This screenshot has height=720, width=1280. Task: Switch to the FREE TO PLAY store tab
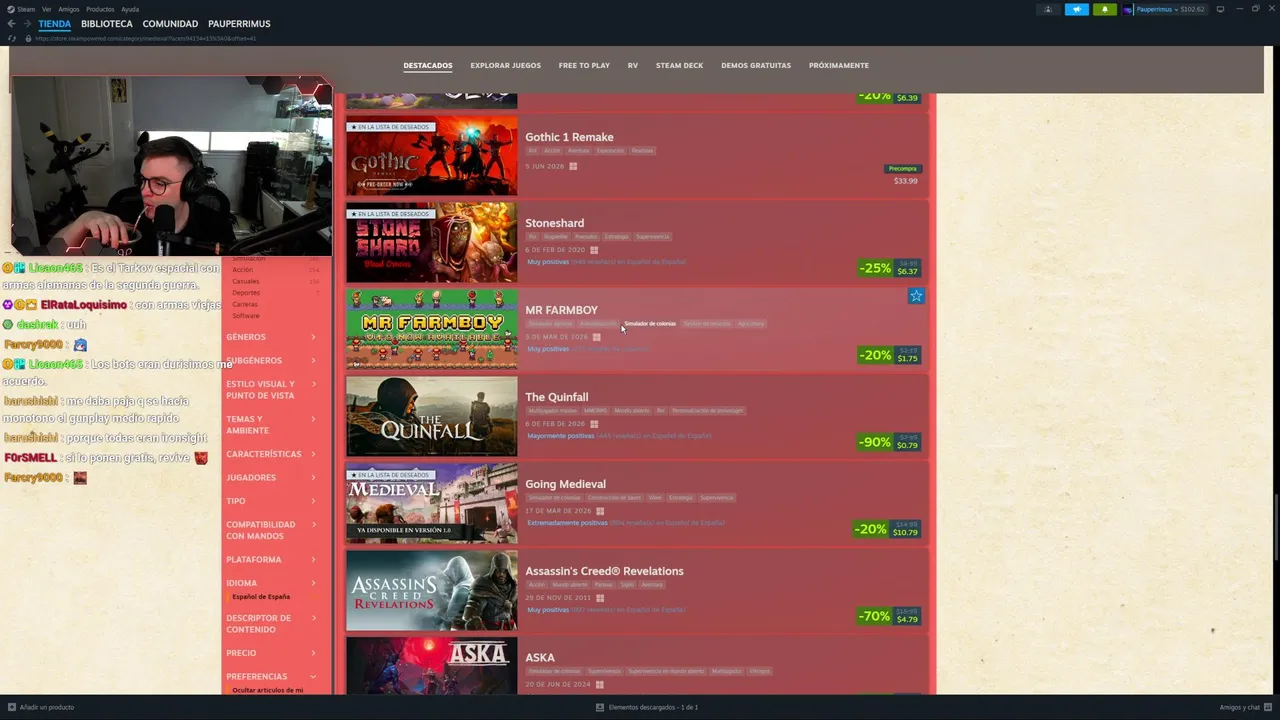(x=584, y=65)
